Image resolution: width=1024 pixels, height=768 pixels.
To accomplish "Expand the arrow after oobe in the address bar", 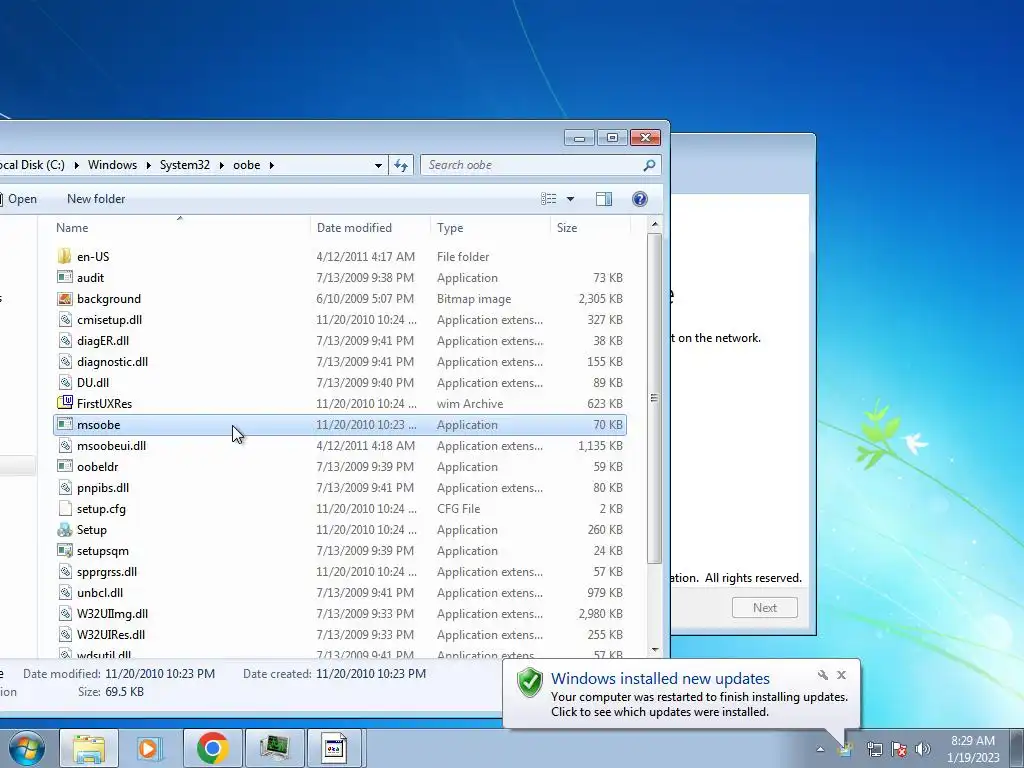I will click(272, 165).
